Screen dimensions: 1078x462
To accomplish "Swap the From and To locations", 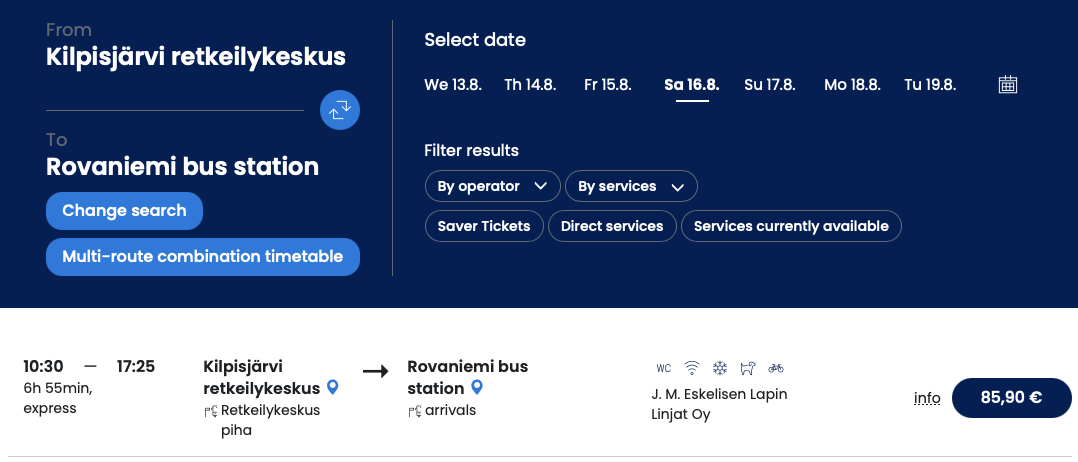I will [339, 110].
